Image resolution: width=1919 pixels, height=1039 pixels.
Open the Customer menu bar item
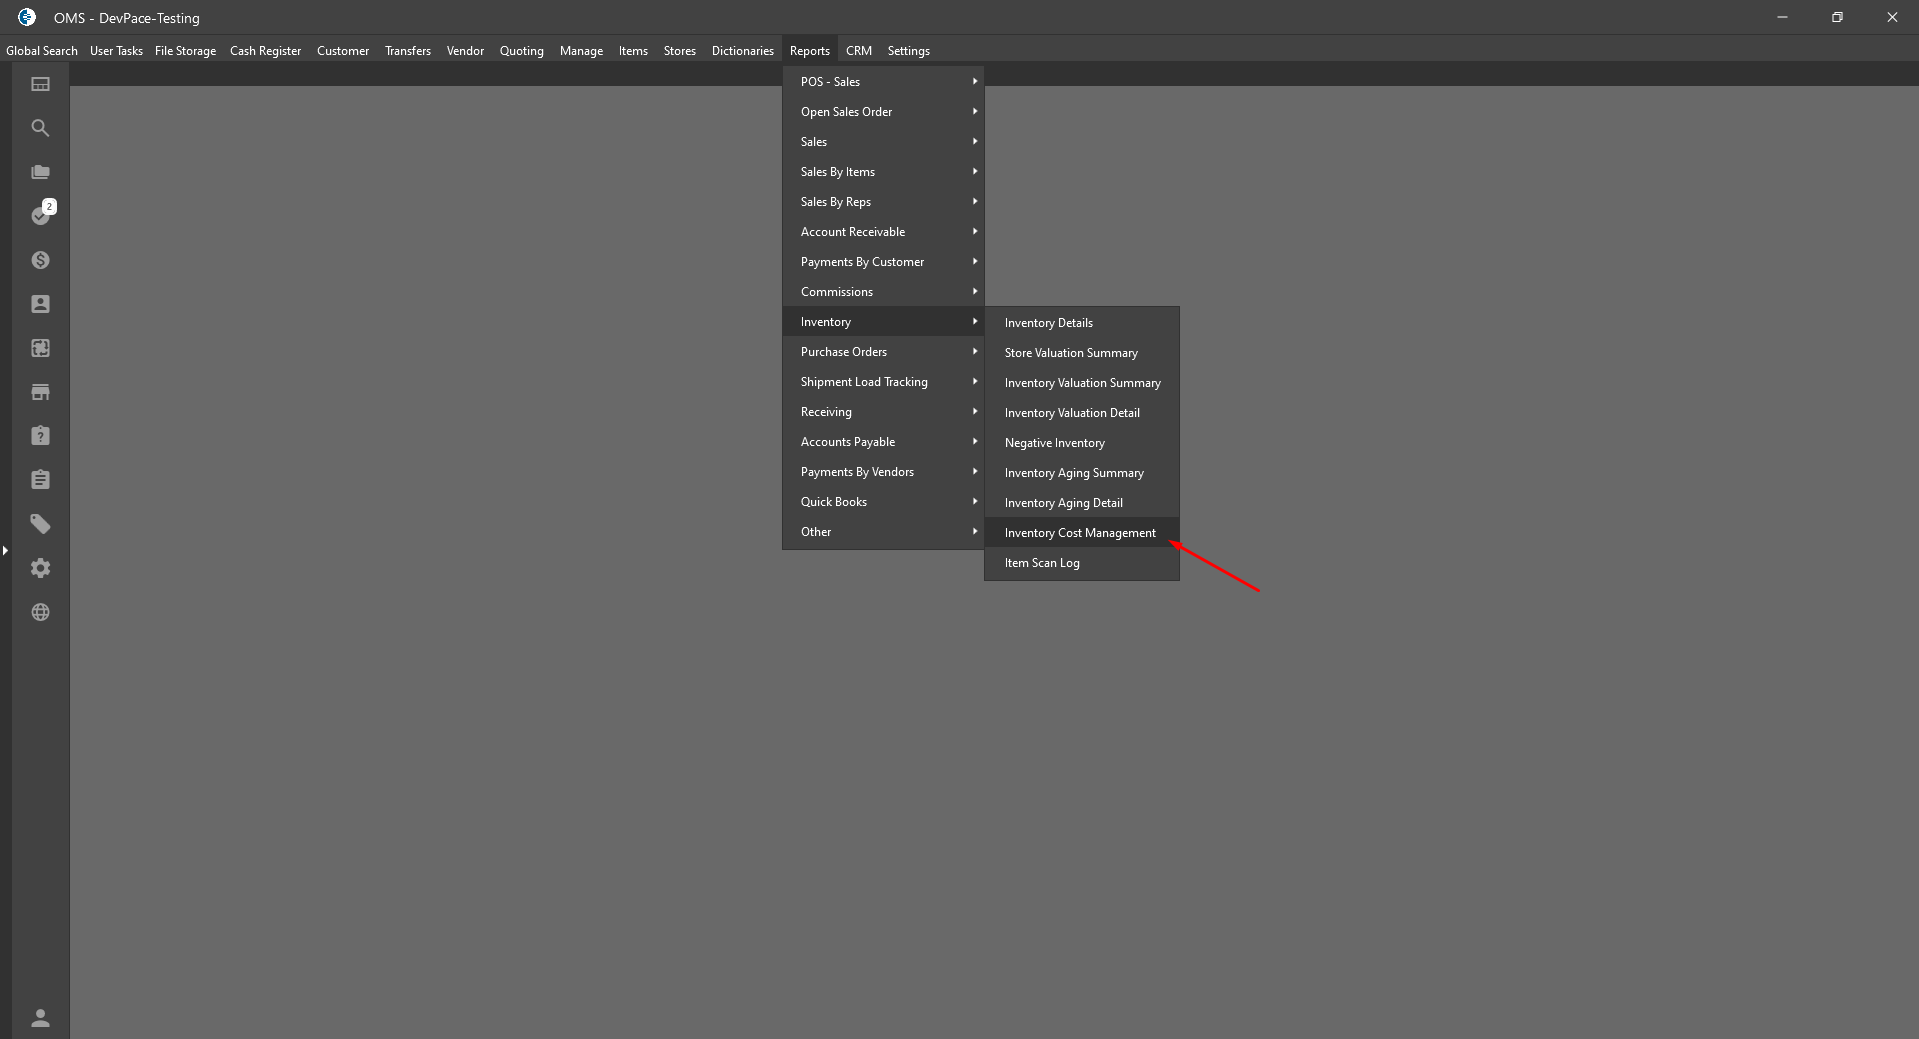(343, 51)
